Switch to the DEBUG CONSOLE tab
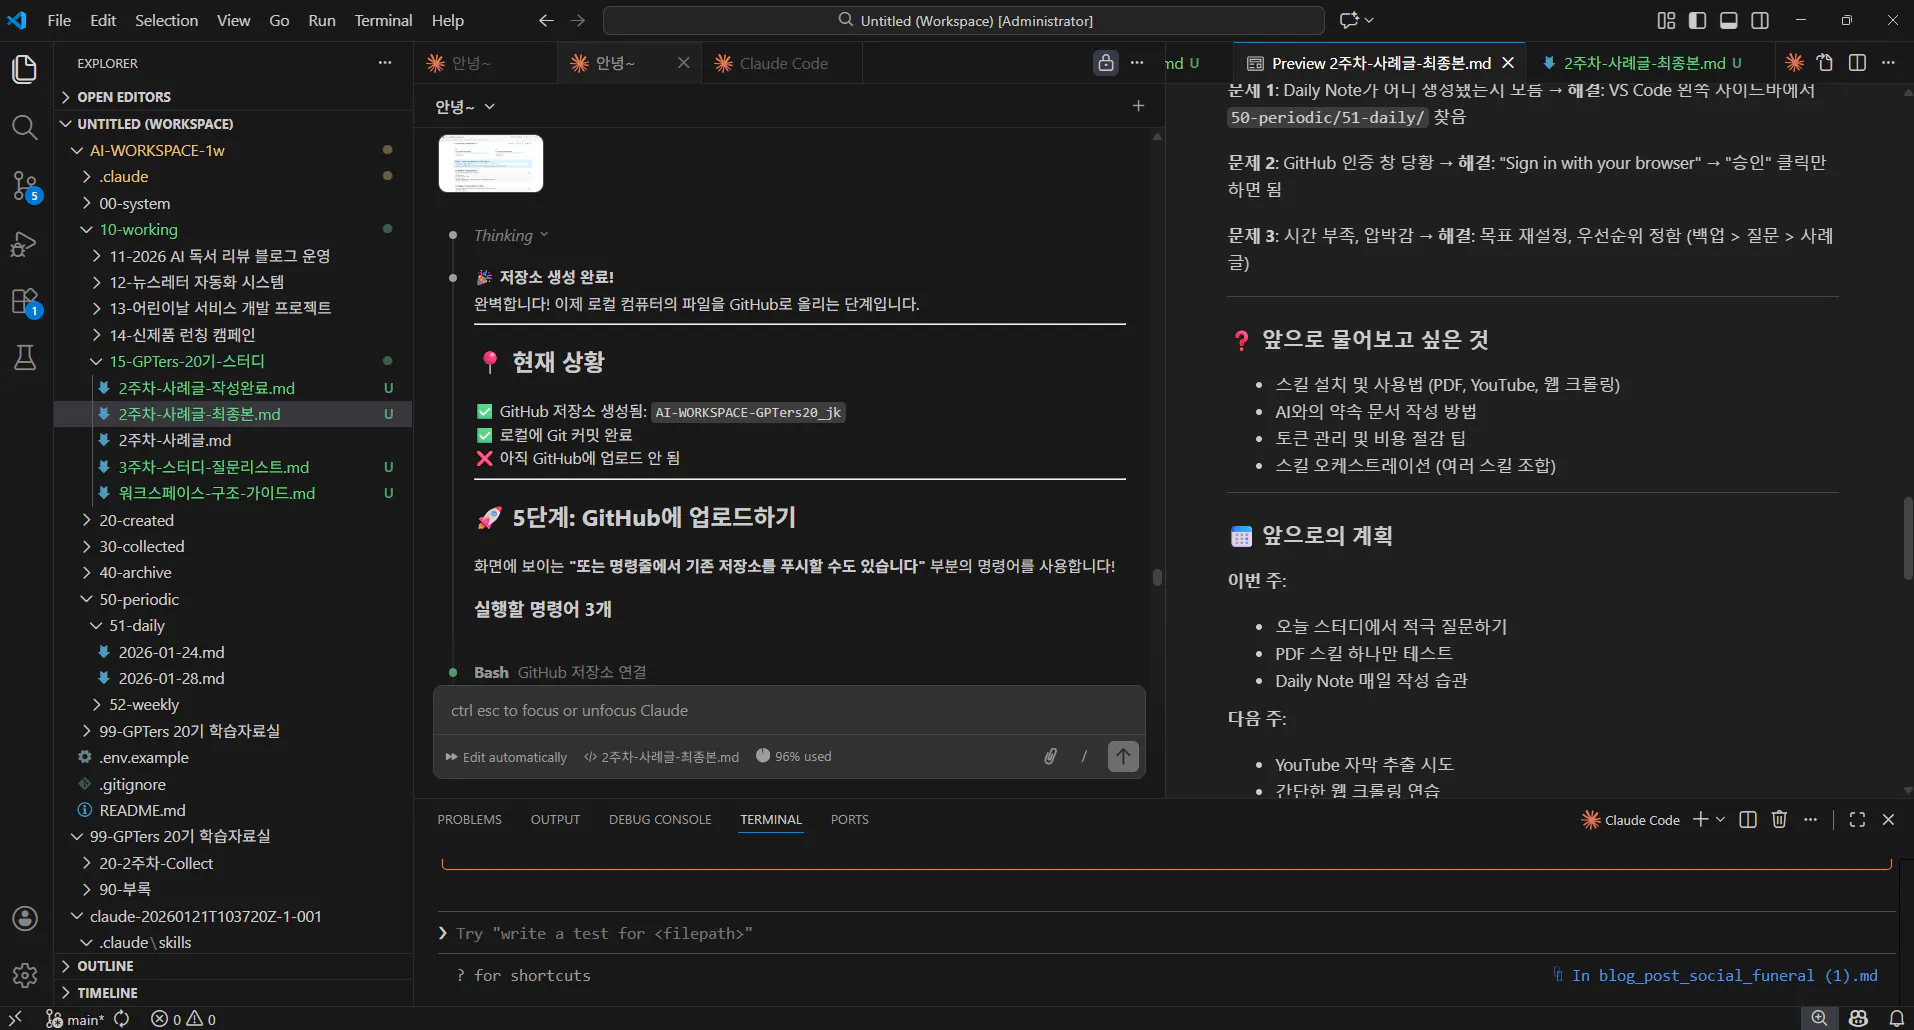 pyautogui.click(x=660, y=819)
